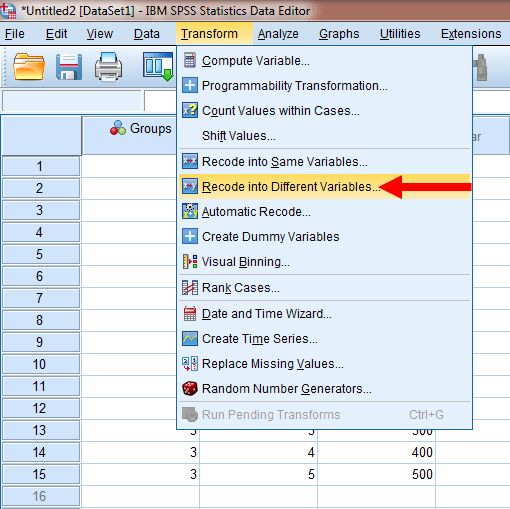Open the Data menu
The width and height of the screenshot is (510, 509).
(147, 34)
